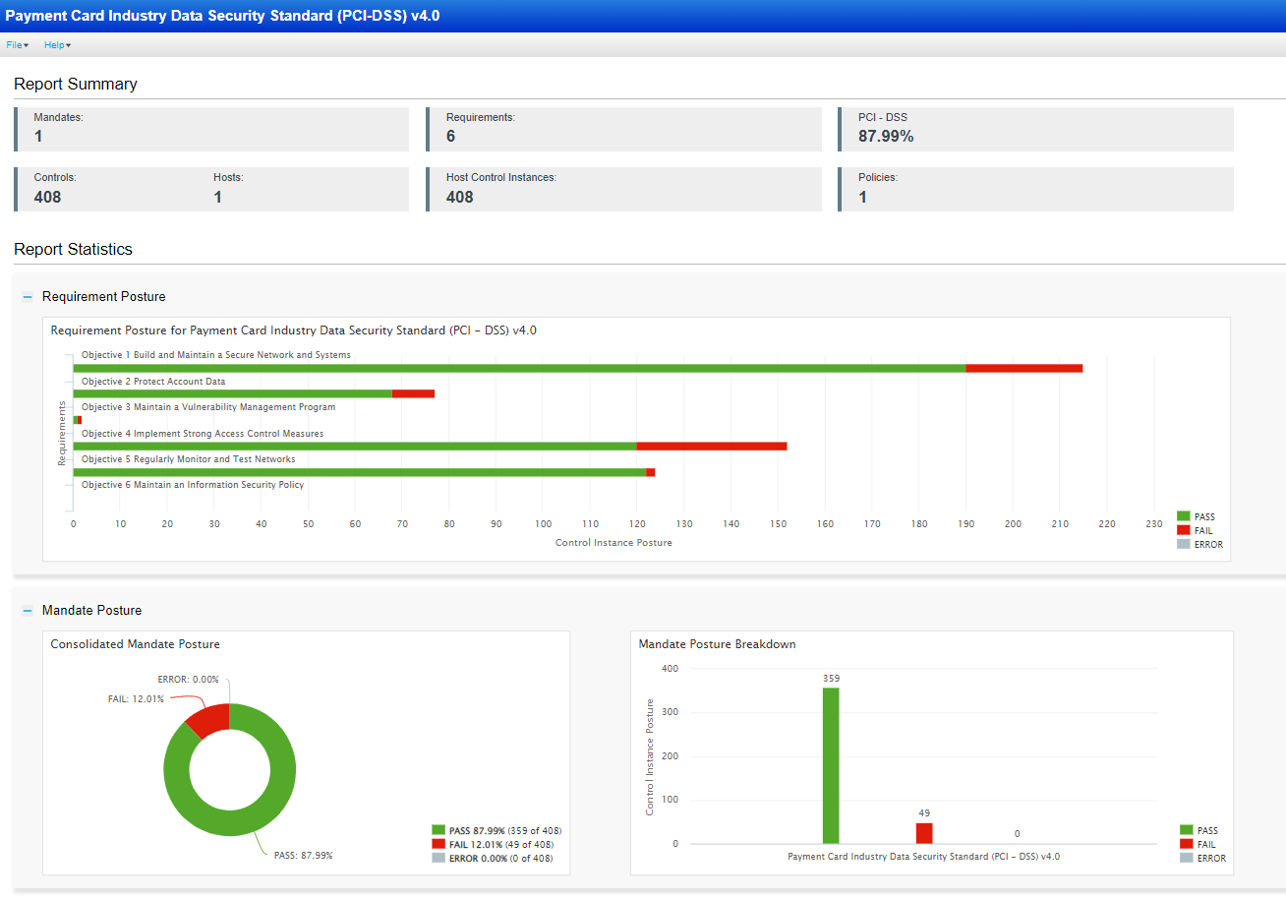Open the File menu
The width and height of the screenshot is (1286, 900).
coord(17,45)
